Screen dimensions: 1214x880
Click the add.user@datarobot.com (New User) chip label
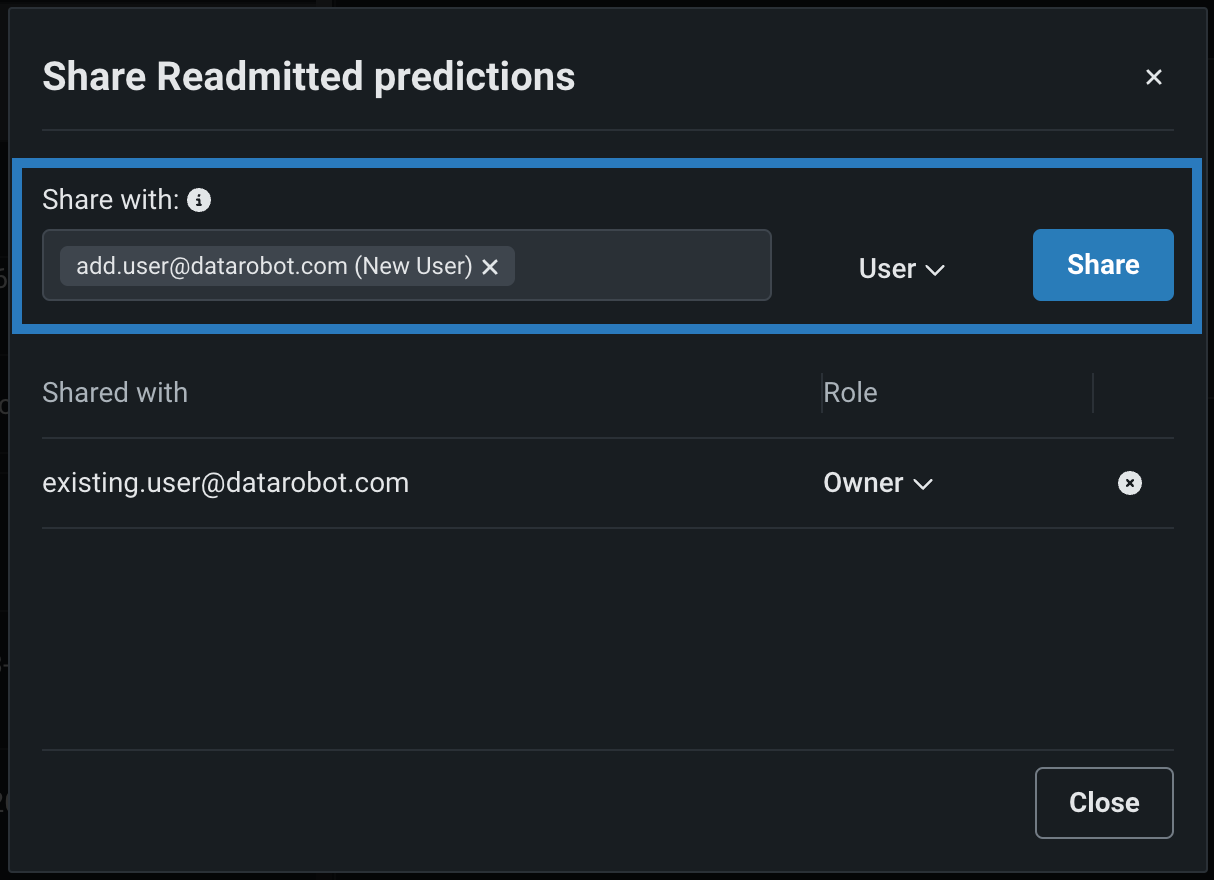coord(274,267)
